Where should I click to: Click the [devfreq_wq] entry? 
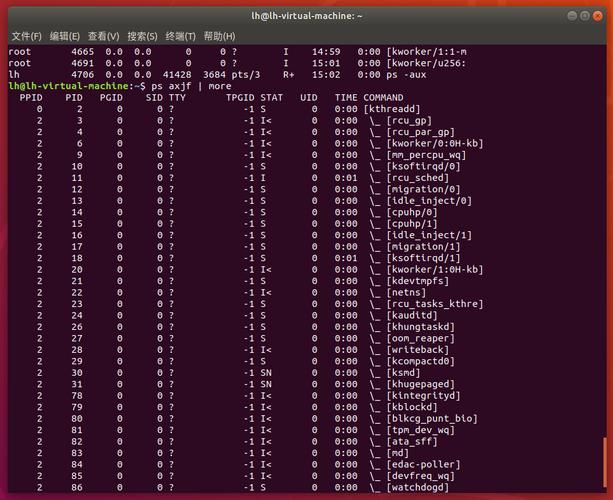coord(420,476)
